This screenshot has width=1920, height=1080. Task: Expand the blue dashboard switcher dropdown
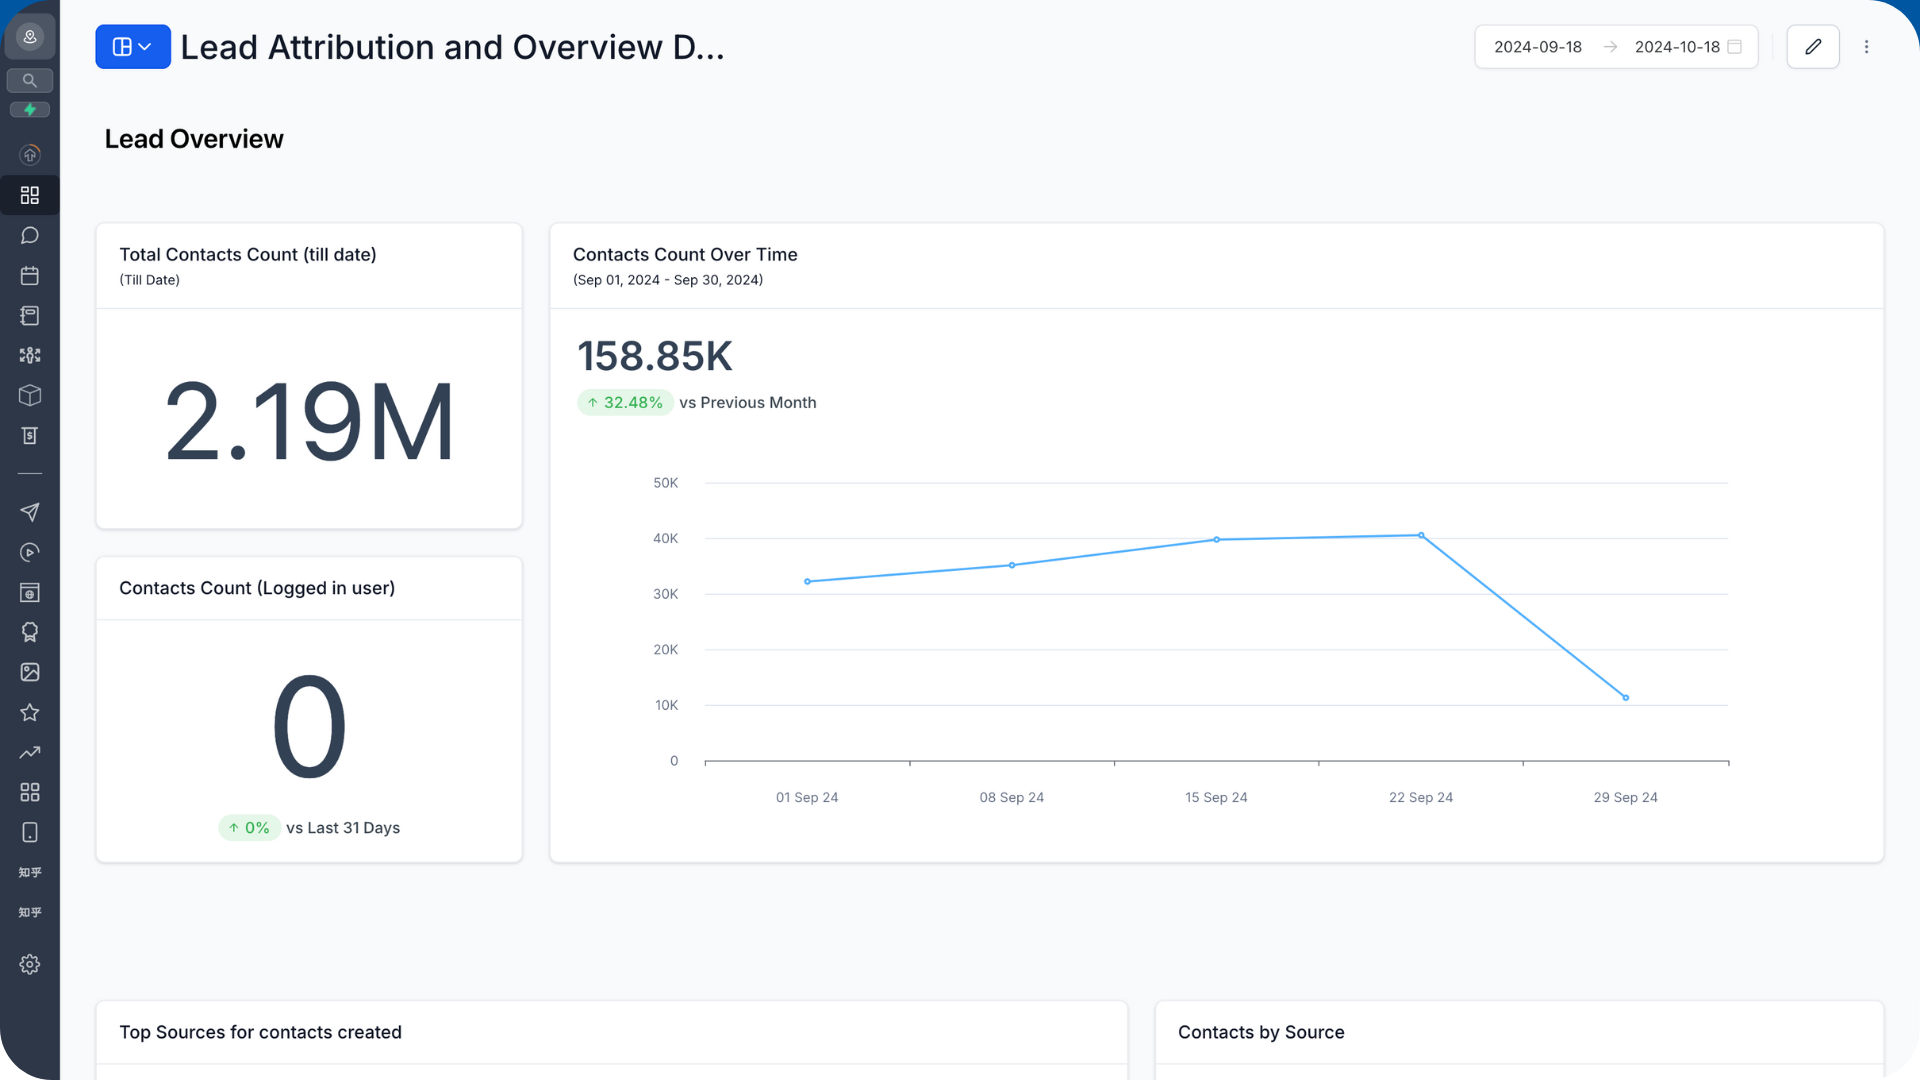coord(133,47)
